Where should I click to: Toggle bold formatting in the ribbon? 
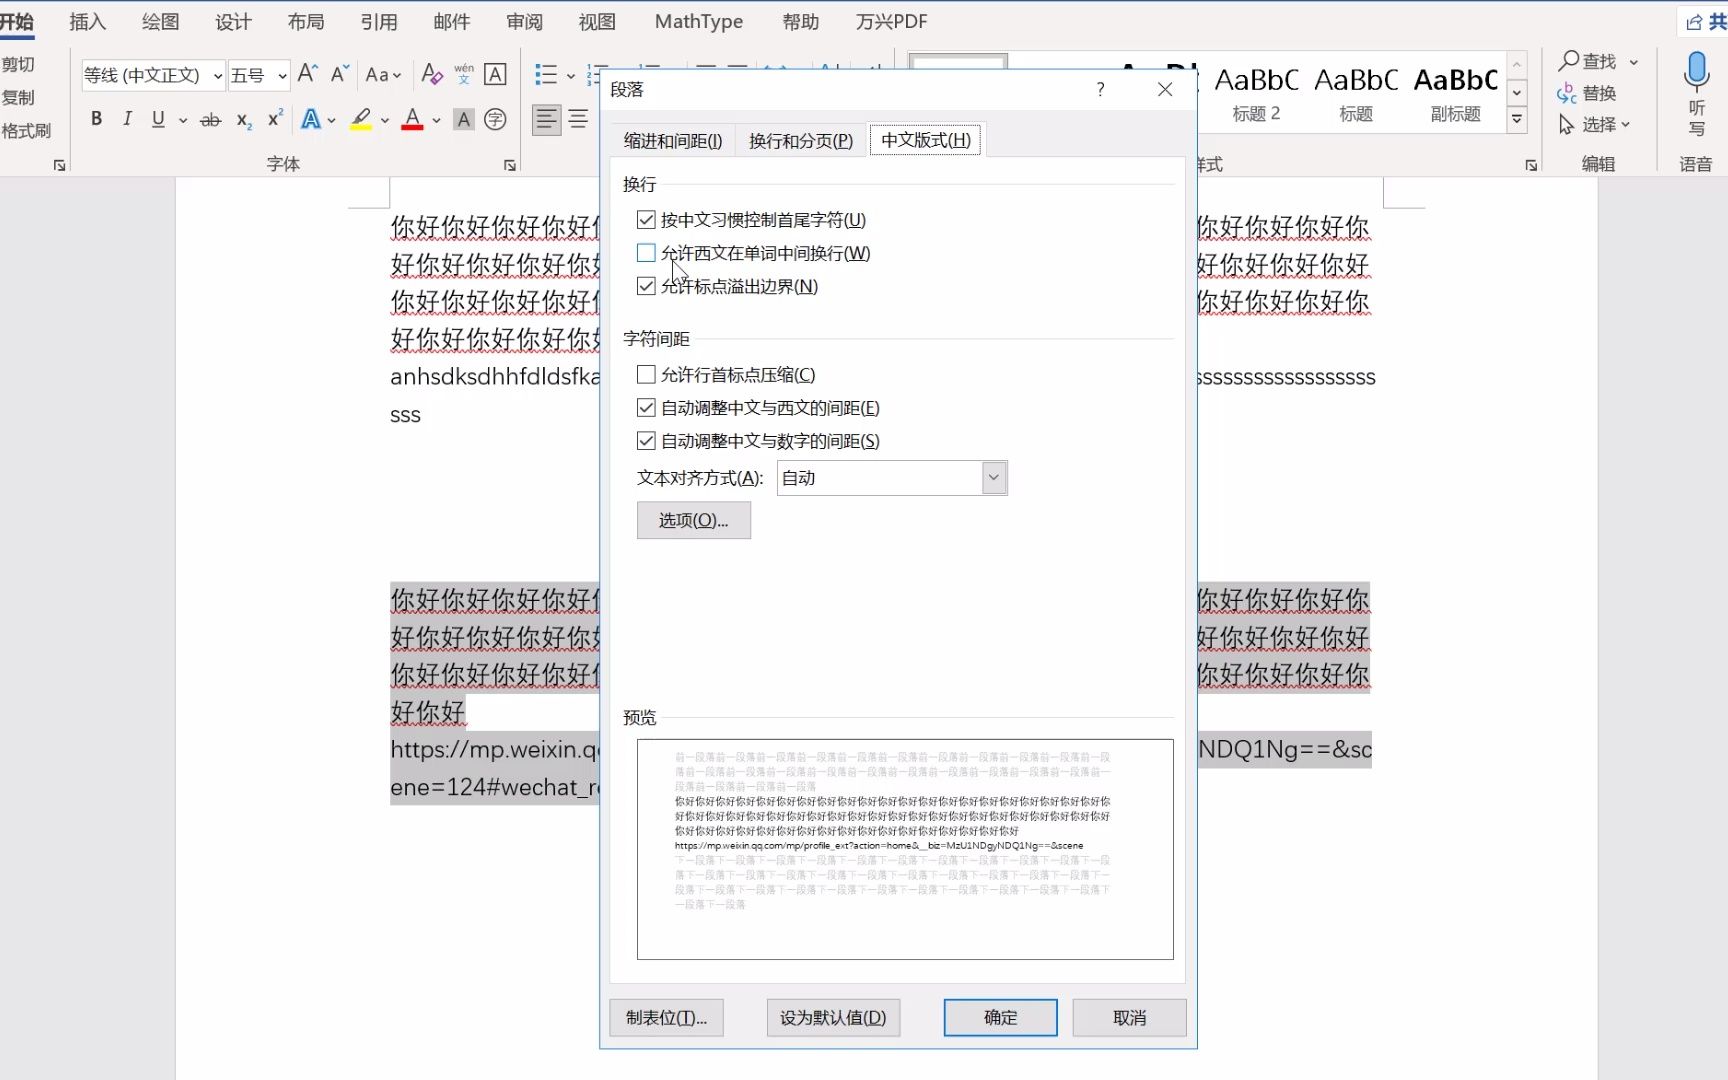(x=96, y=119)
